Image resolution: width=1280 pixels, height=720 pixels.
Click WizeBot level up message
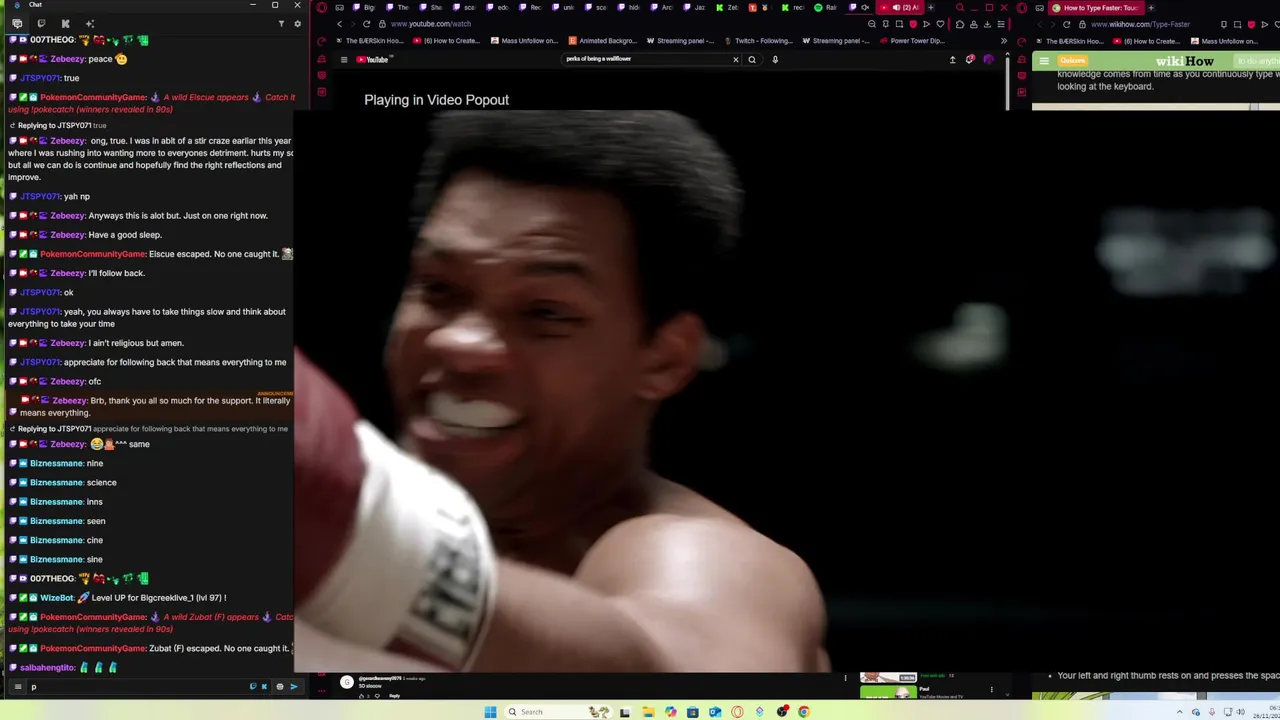(117, 598)
